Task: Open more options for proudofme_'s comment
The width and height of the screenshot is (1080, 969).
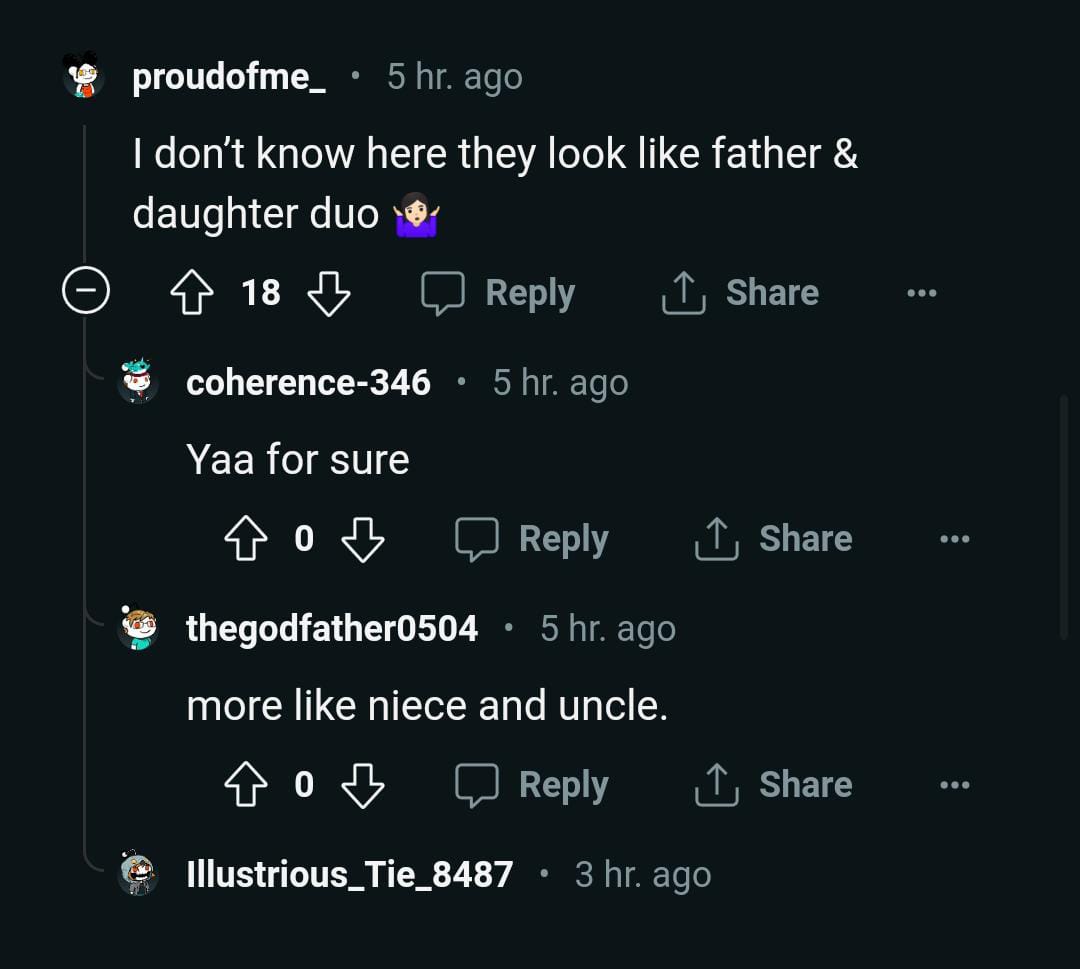Action: (921, 293)
